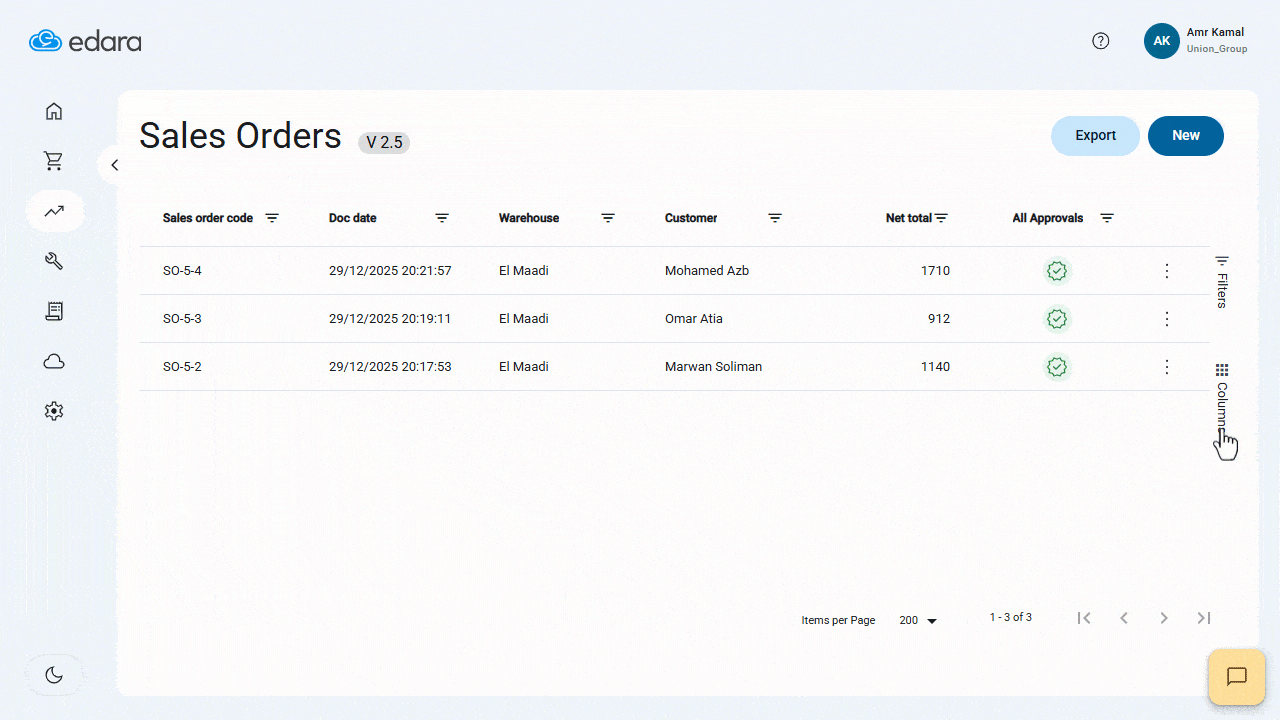Open the Items per Page dropdown

coord(916,620)
